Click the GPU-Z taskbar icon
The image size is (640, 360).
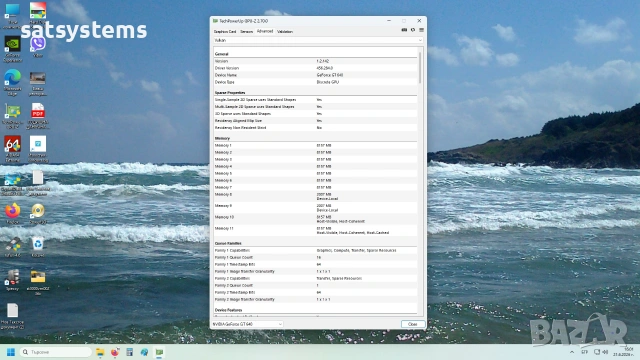point(159,352)
